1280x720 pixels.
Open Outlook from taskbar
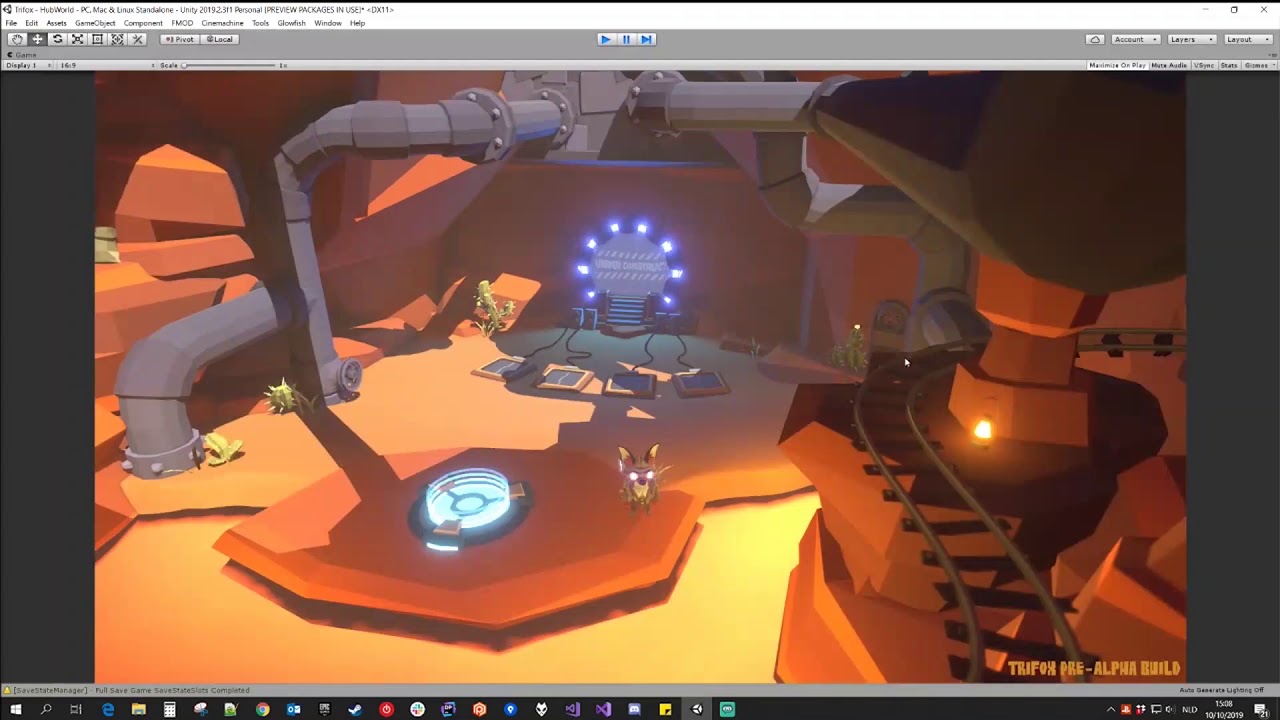pos(293,709)
